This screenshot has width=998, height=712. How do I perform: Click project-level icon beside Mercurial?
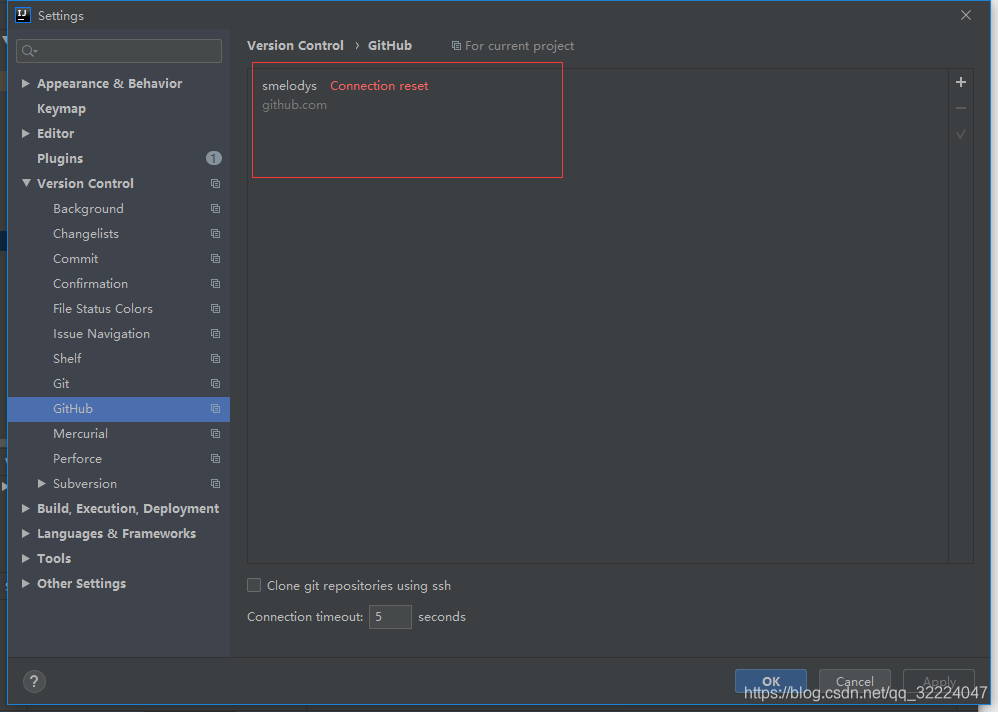point(215,433)
